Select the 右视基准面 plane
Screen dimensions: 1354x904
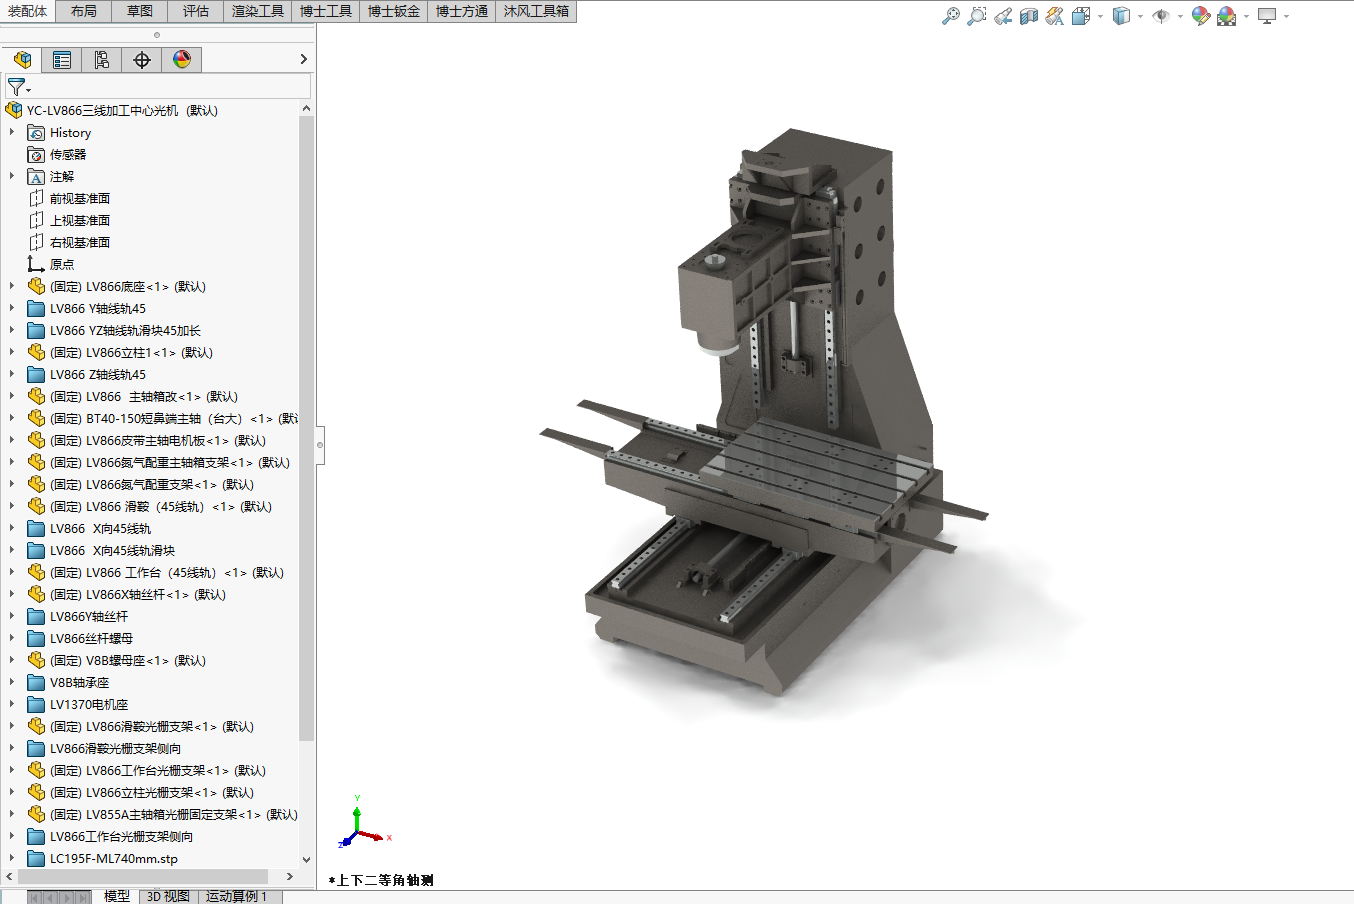[80, 243]
